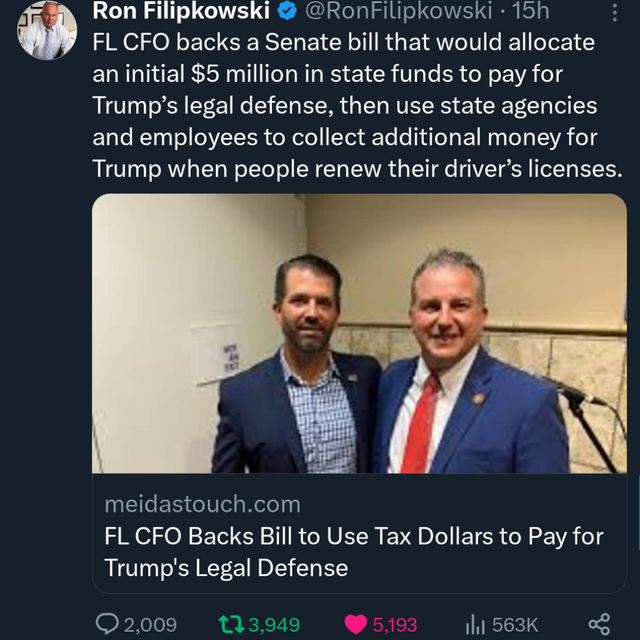Click the 5,193 likes count
Image resolution: width=640 pixels, height=640 pixels.
click(395, 623)
